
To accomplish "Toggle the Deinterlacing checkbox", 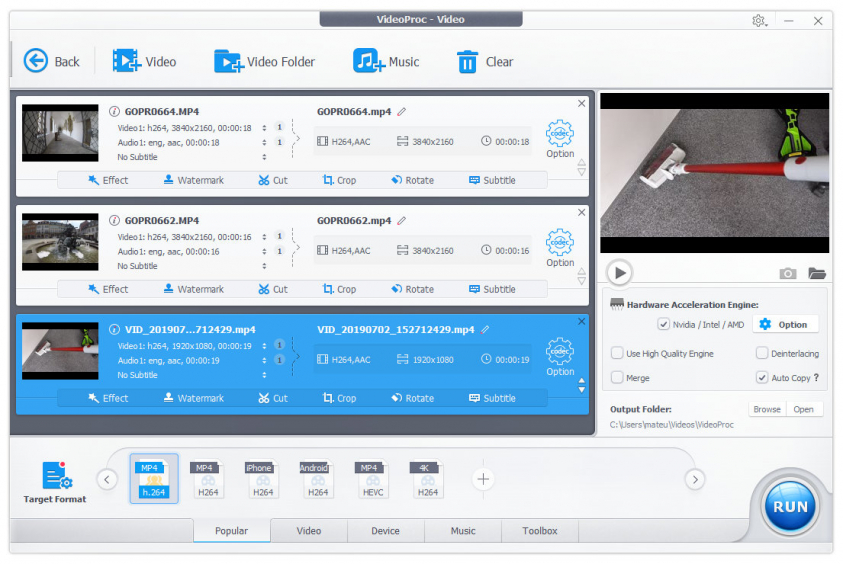I will [762, 353].
